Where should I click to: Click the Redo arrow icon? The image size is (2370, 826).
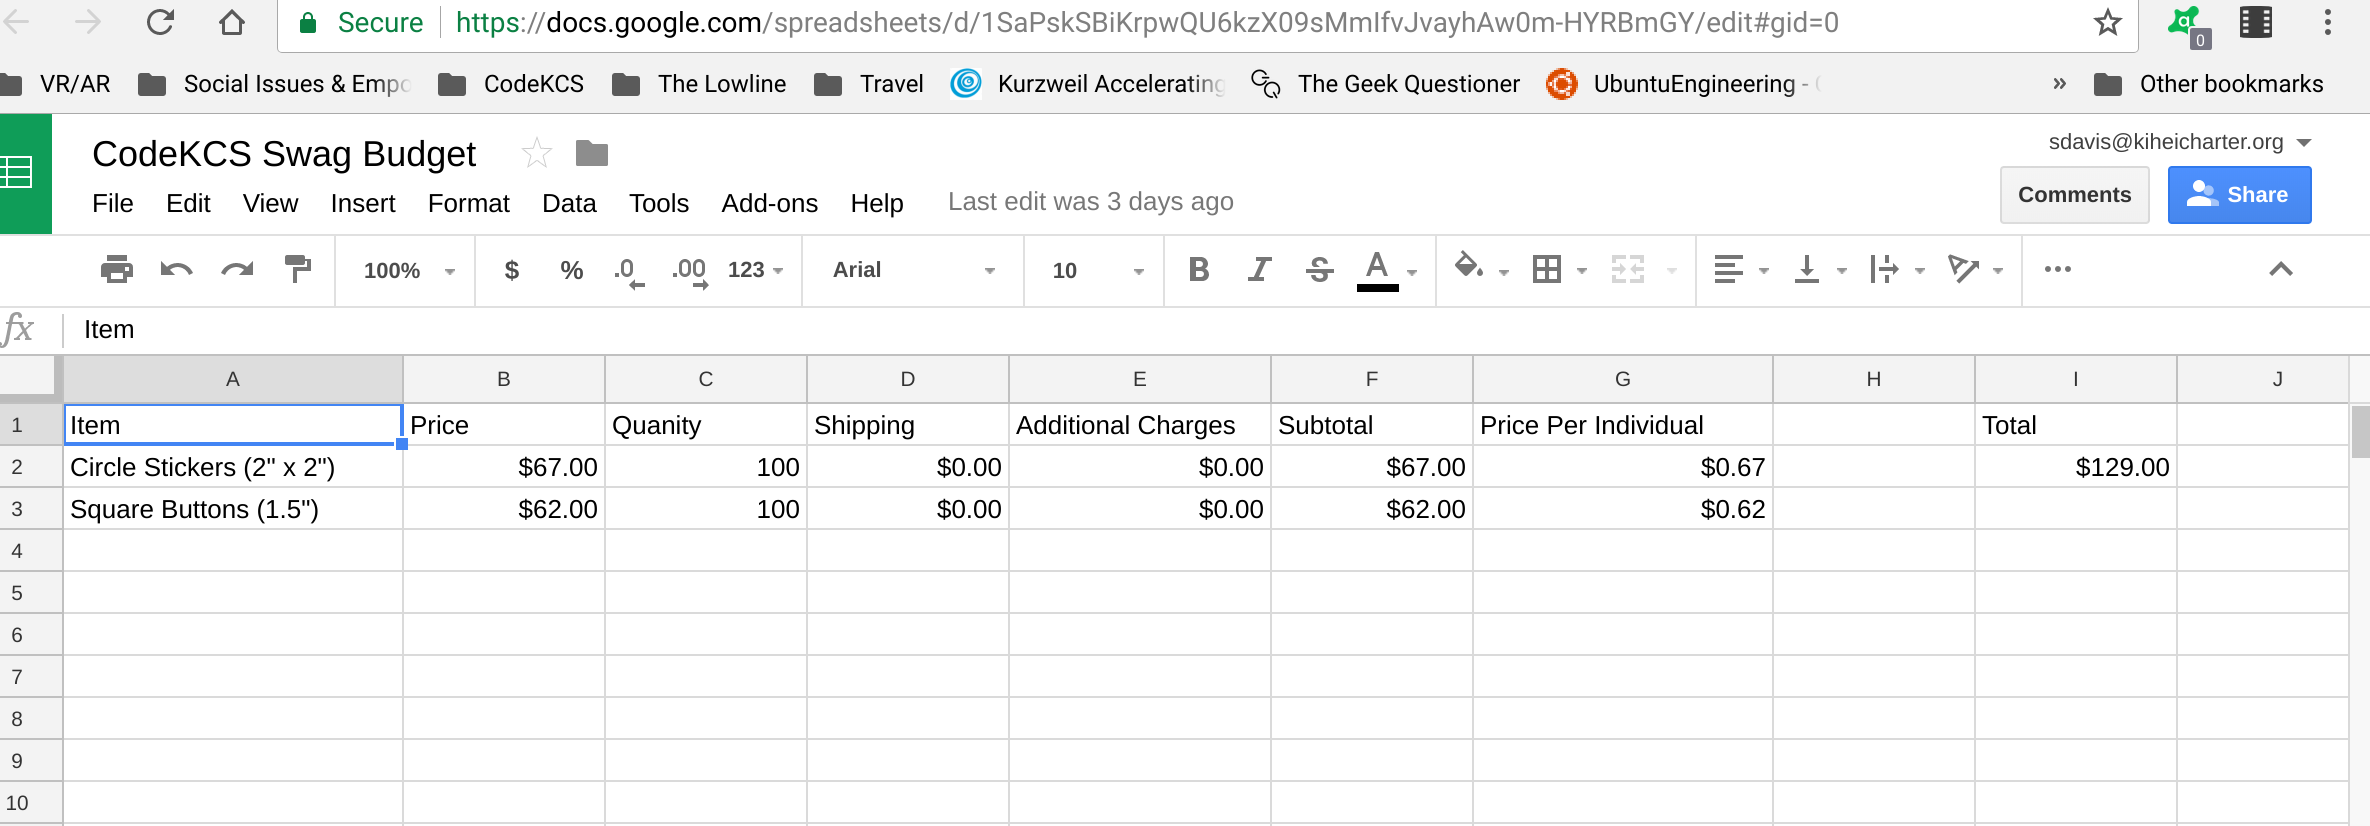tap(237, 270)
